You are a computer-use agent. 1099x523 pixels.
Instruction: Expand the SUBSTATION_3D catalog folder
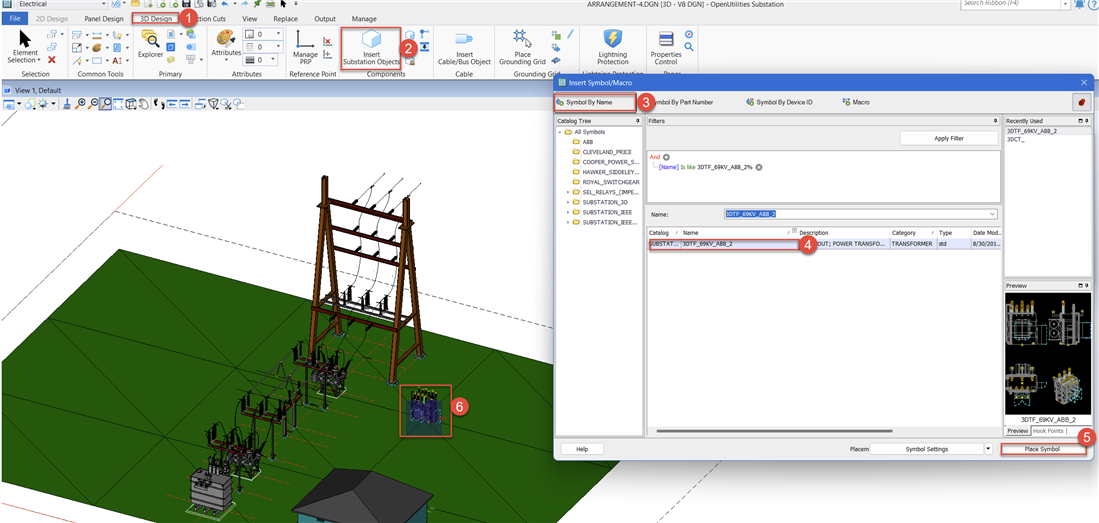tap(568, 202)
